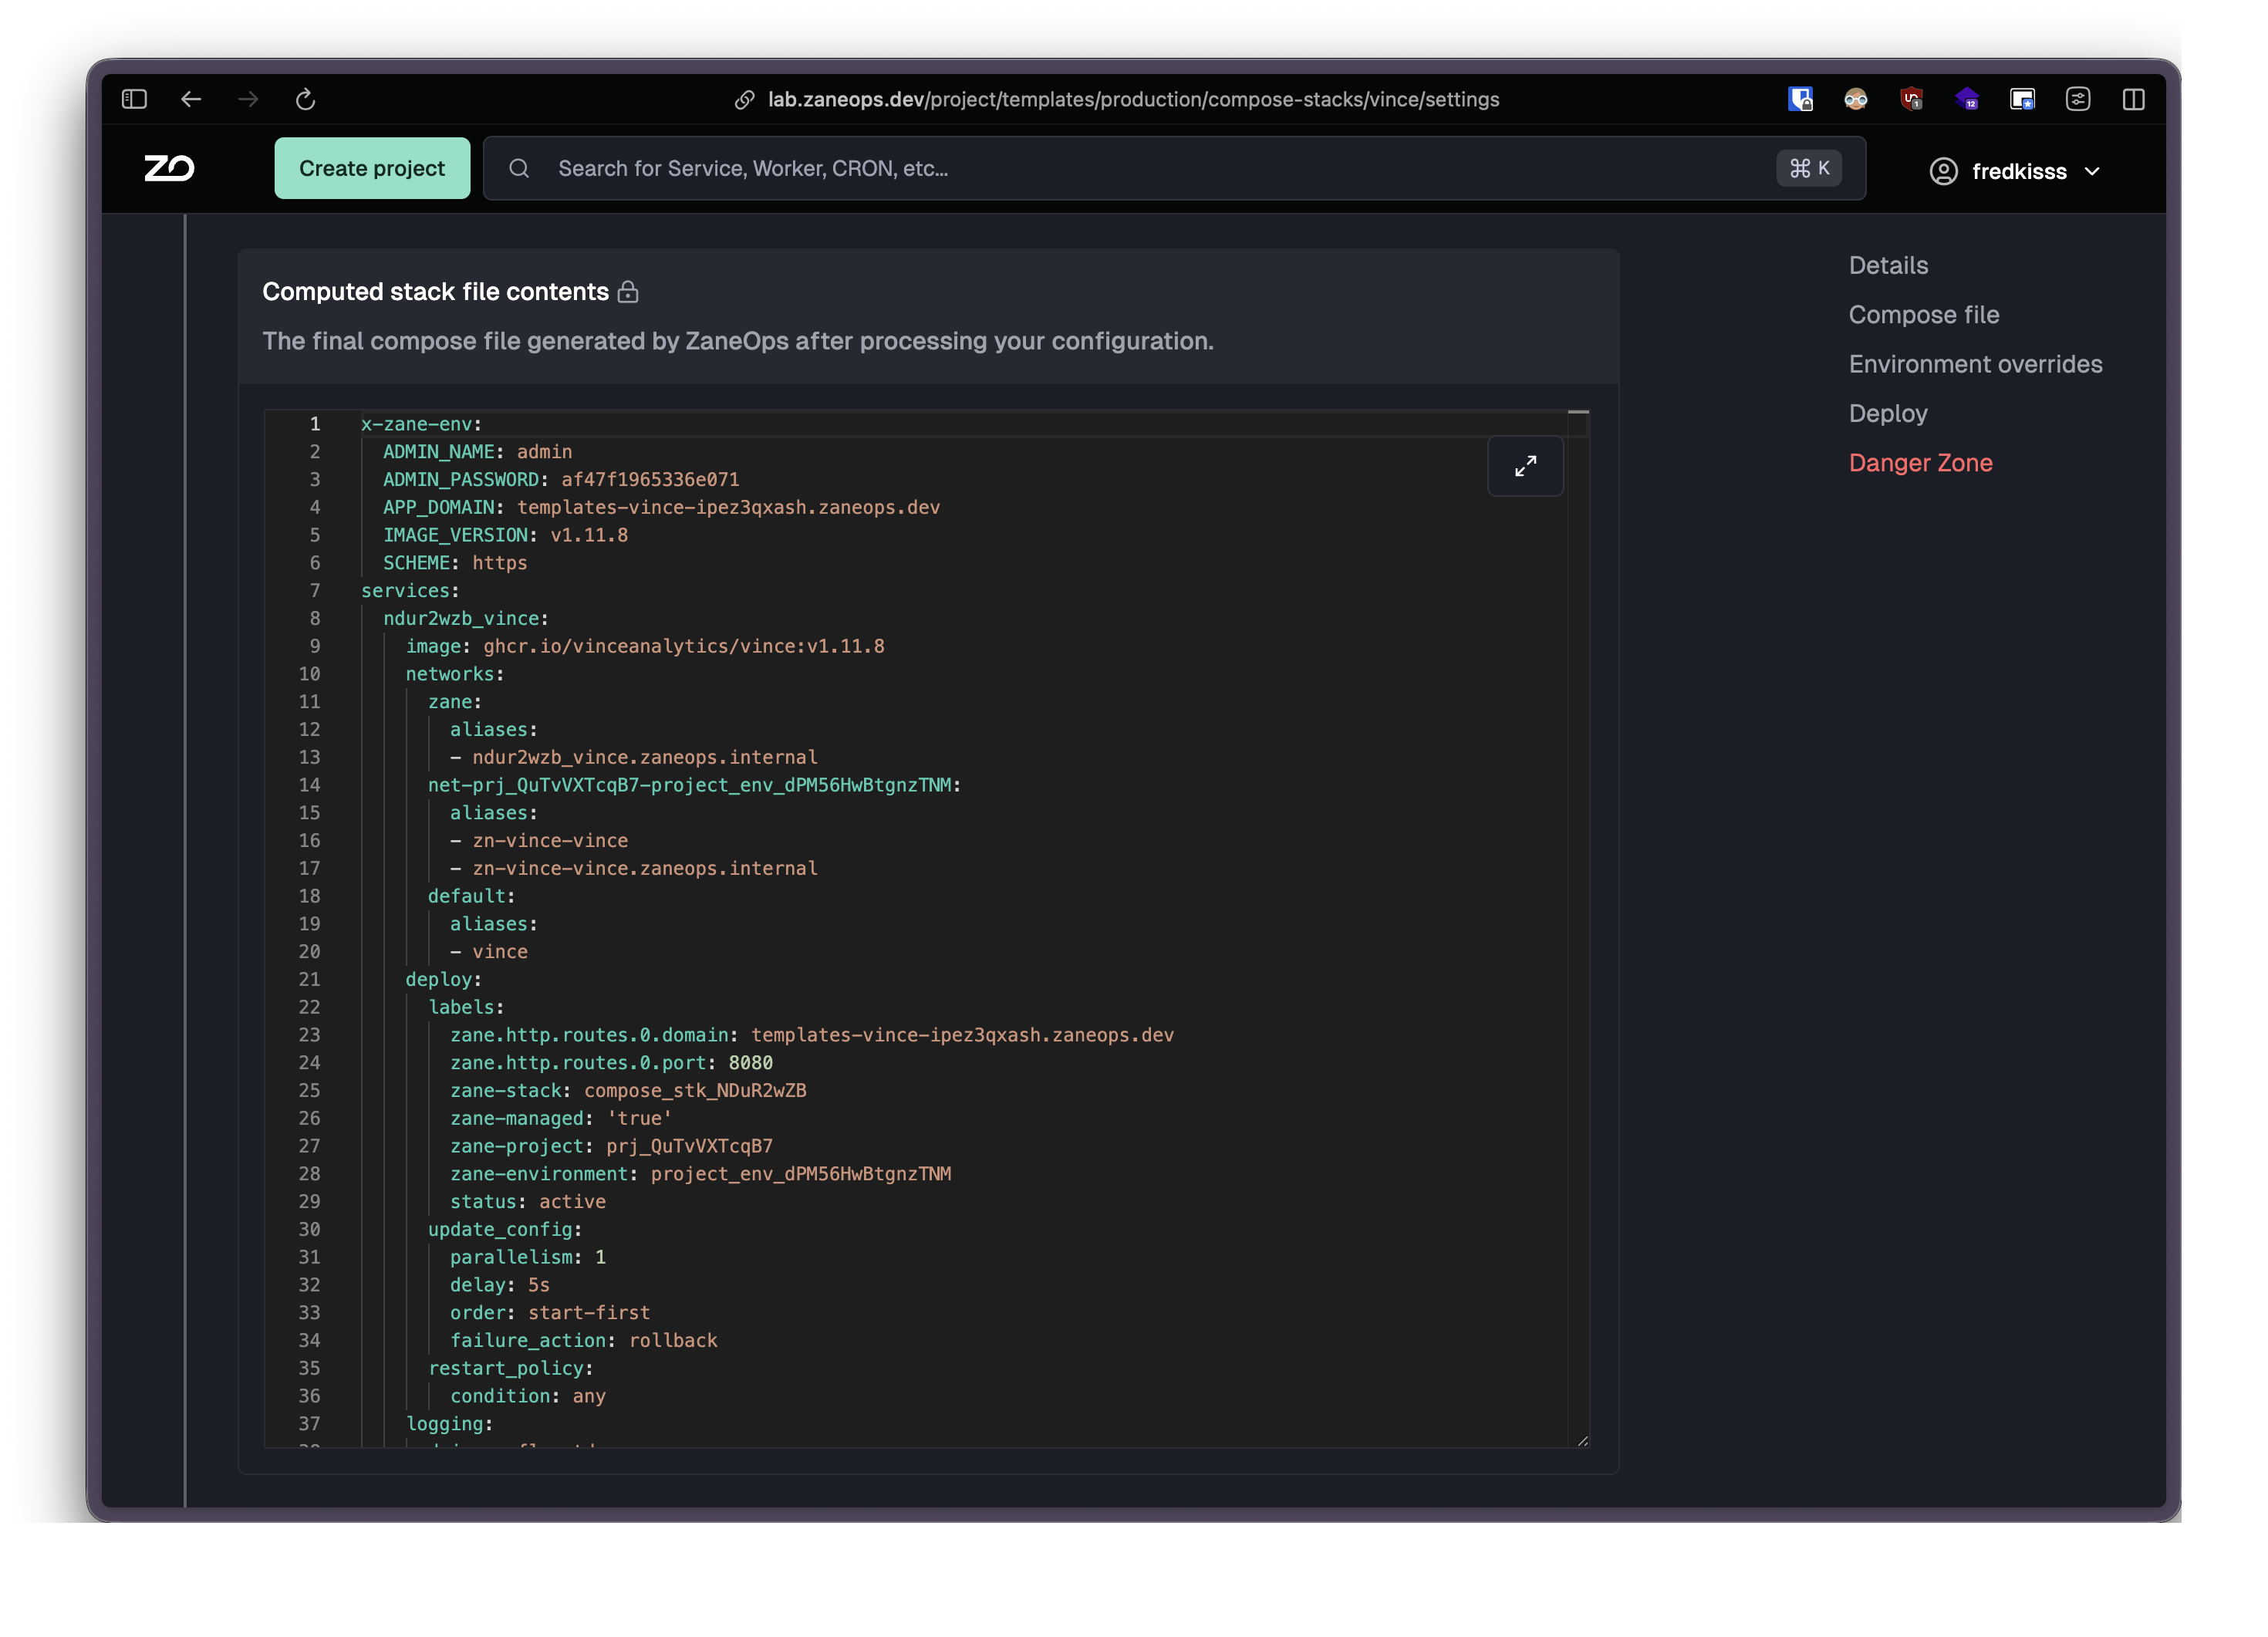This screenshot has height=1637, width=2268.
Task: Jump to Environment overrides section
Action: click(x=1975, y=364)
